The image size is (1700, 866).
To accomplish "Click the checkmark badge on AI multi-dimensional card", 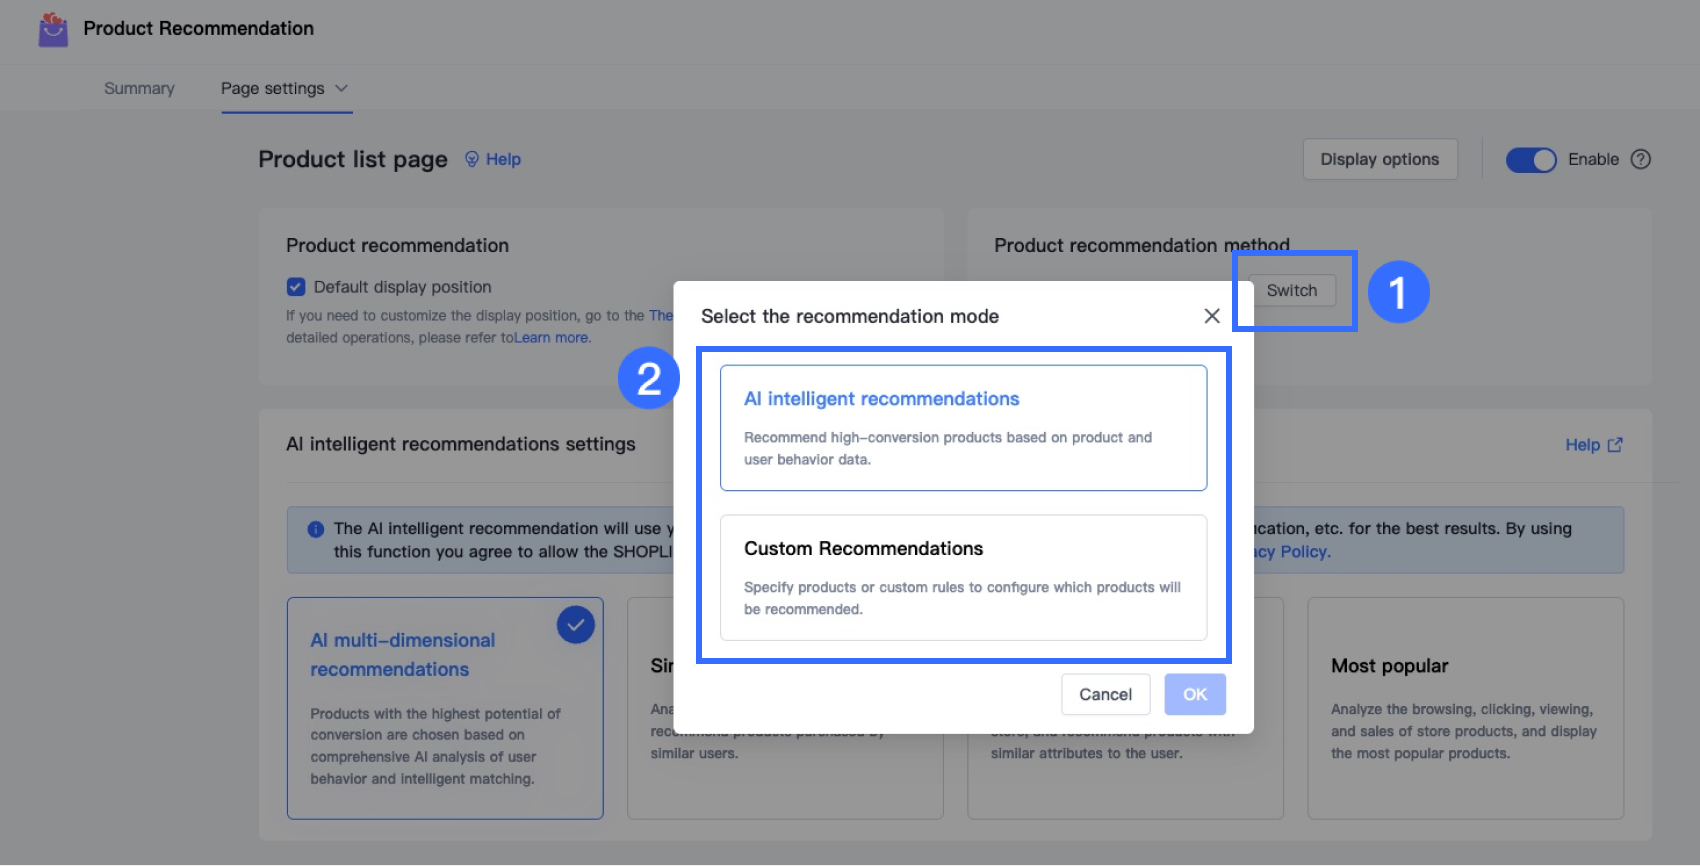I will 576,625.
